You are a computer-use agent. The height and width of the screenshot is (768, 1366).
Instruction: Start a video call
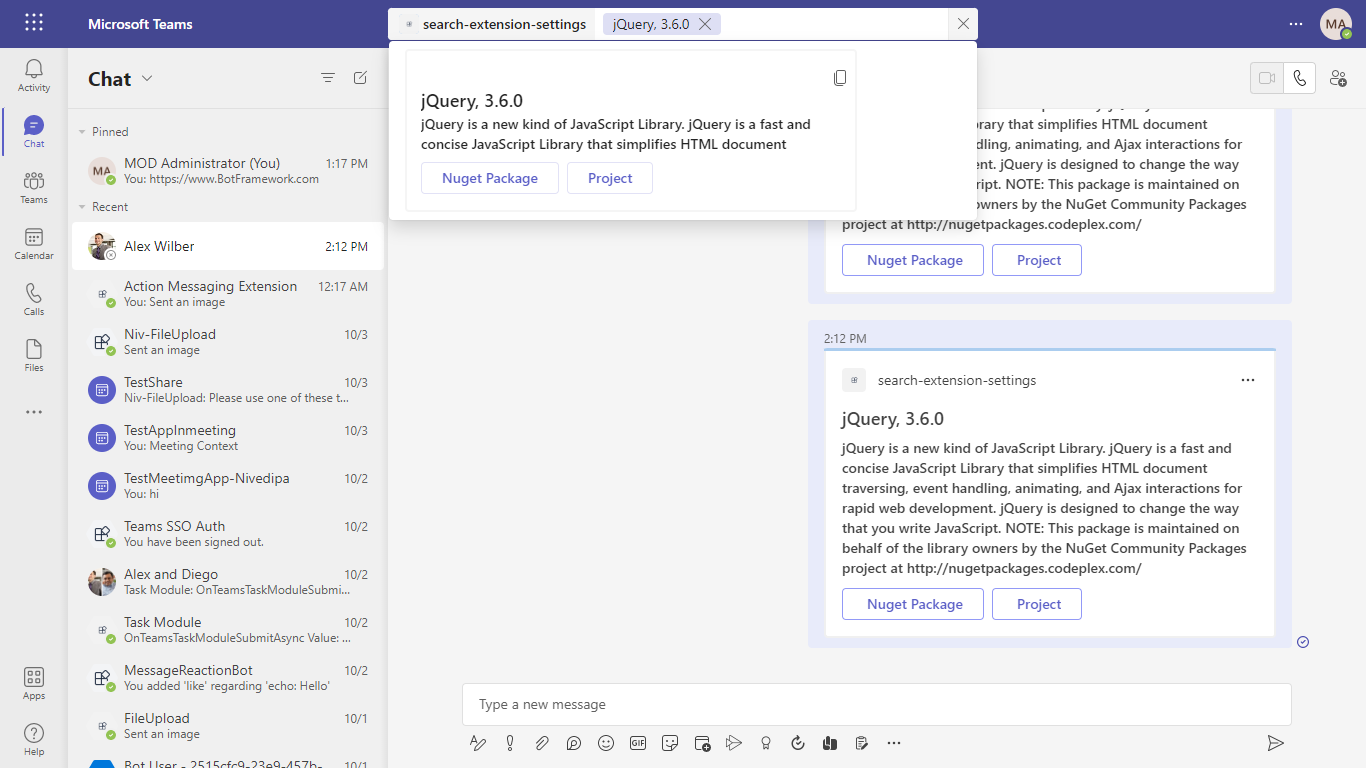[1267, 78]
